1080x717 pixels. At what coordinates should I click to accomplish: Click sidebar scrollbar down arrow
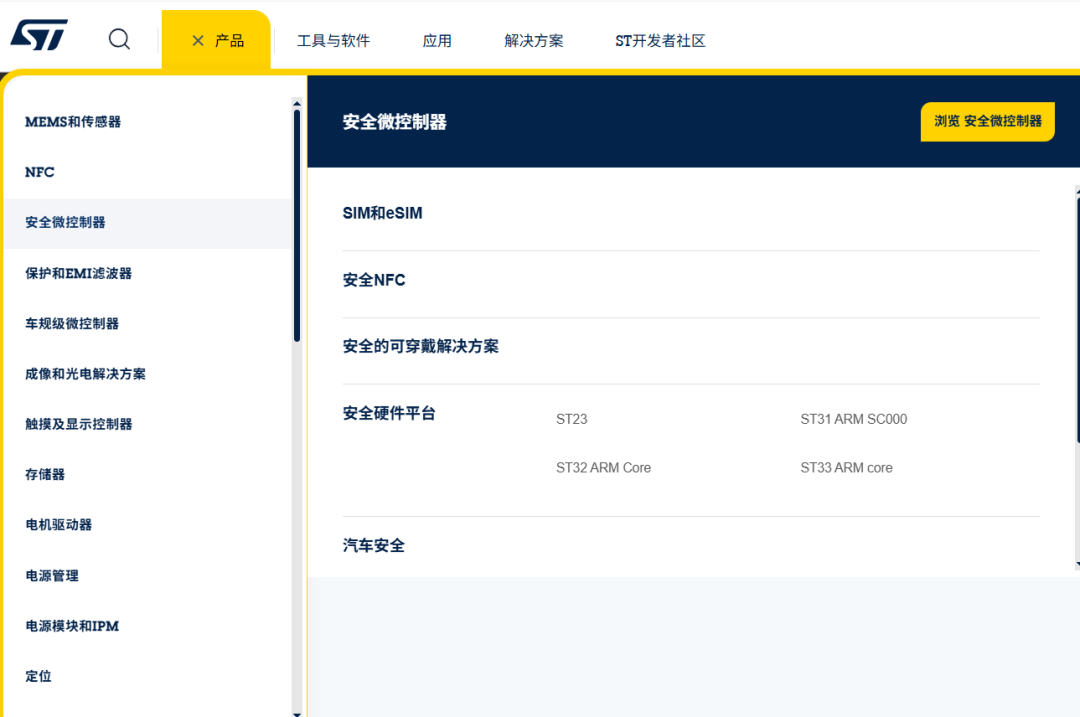tap(297, 714)
